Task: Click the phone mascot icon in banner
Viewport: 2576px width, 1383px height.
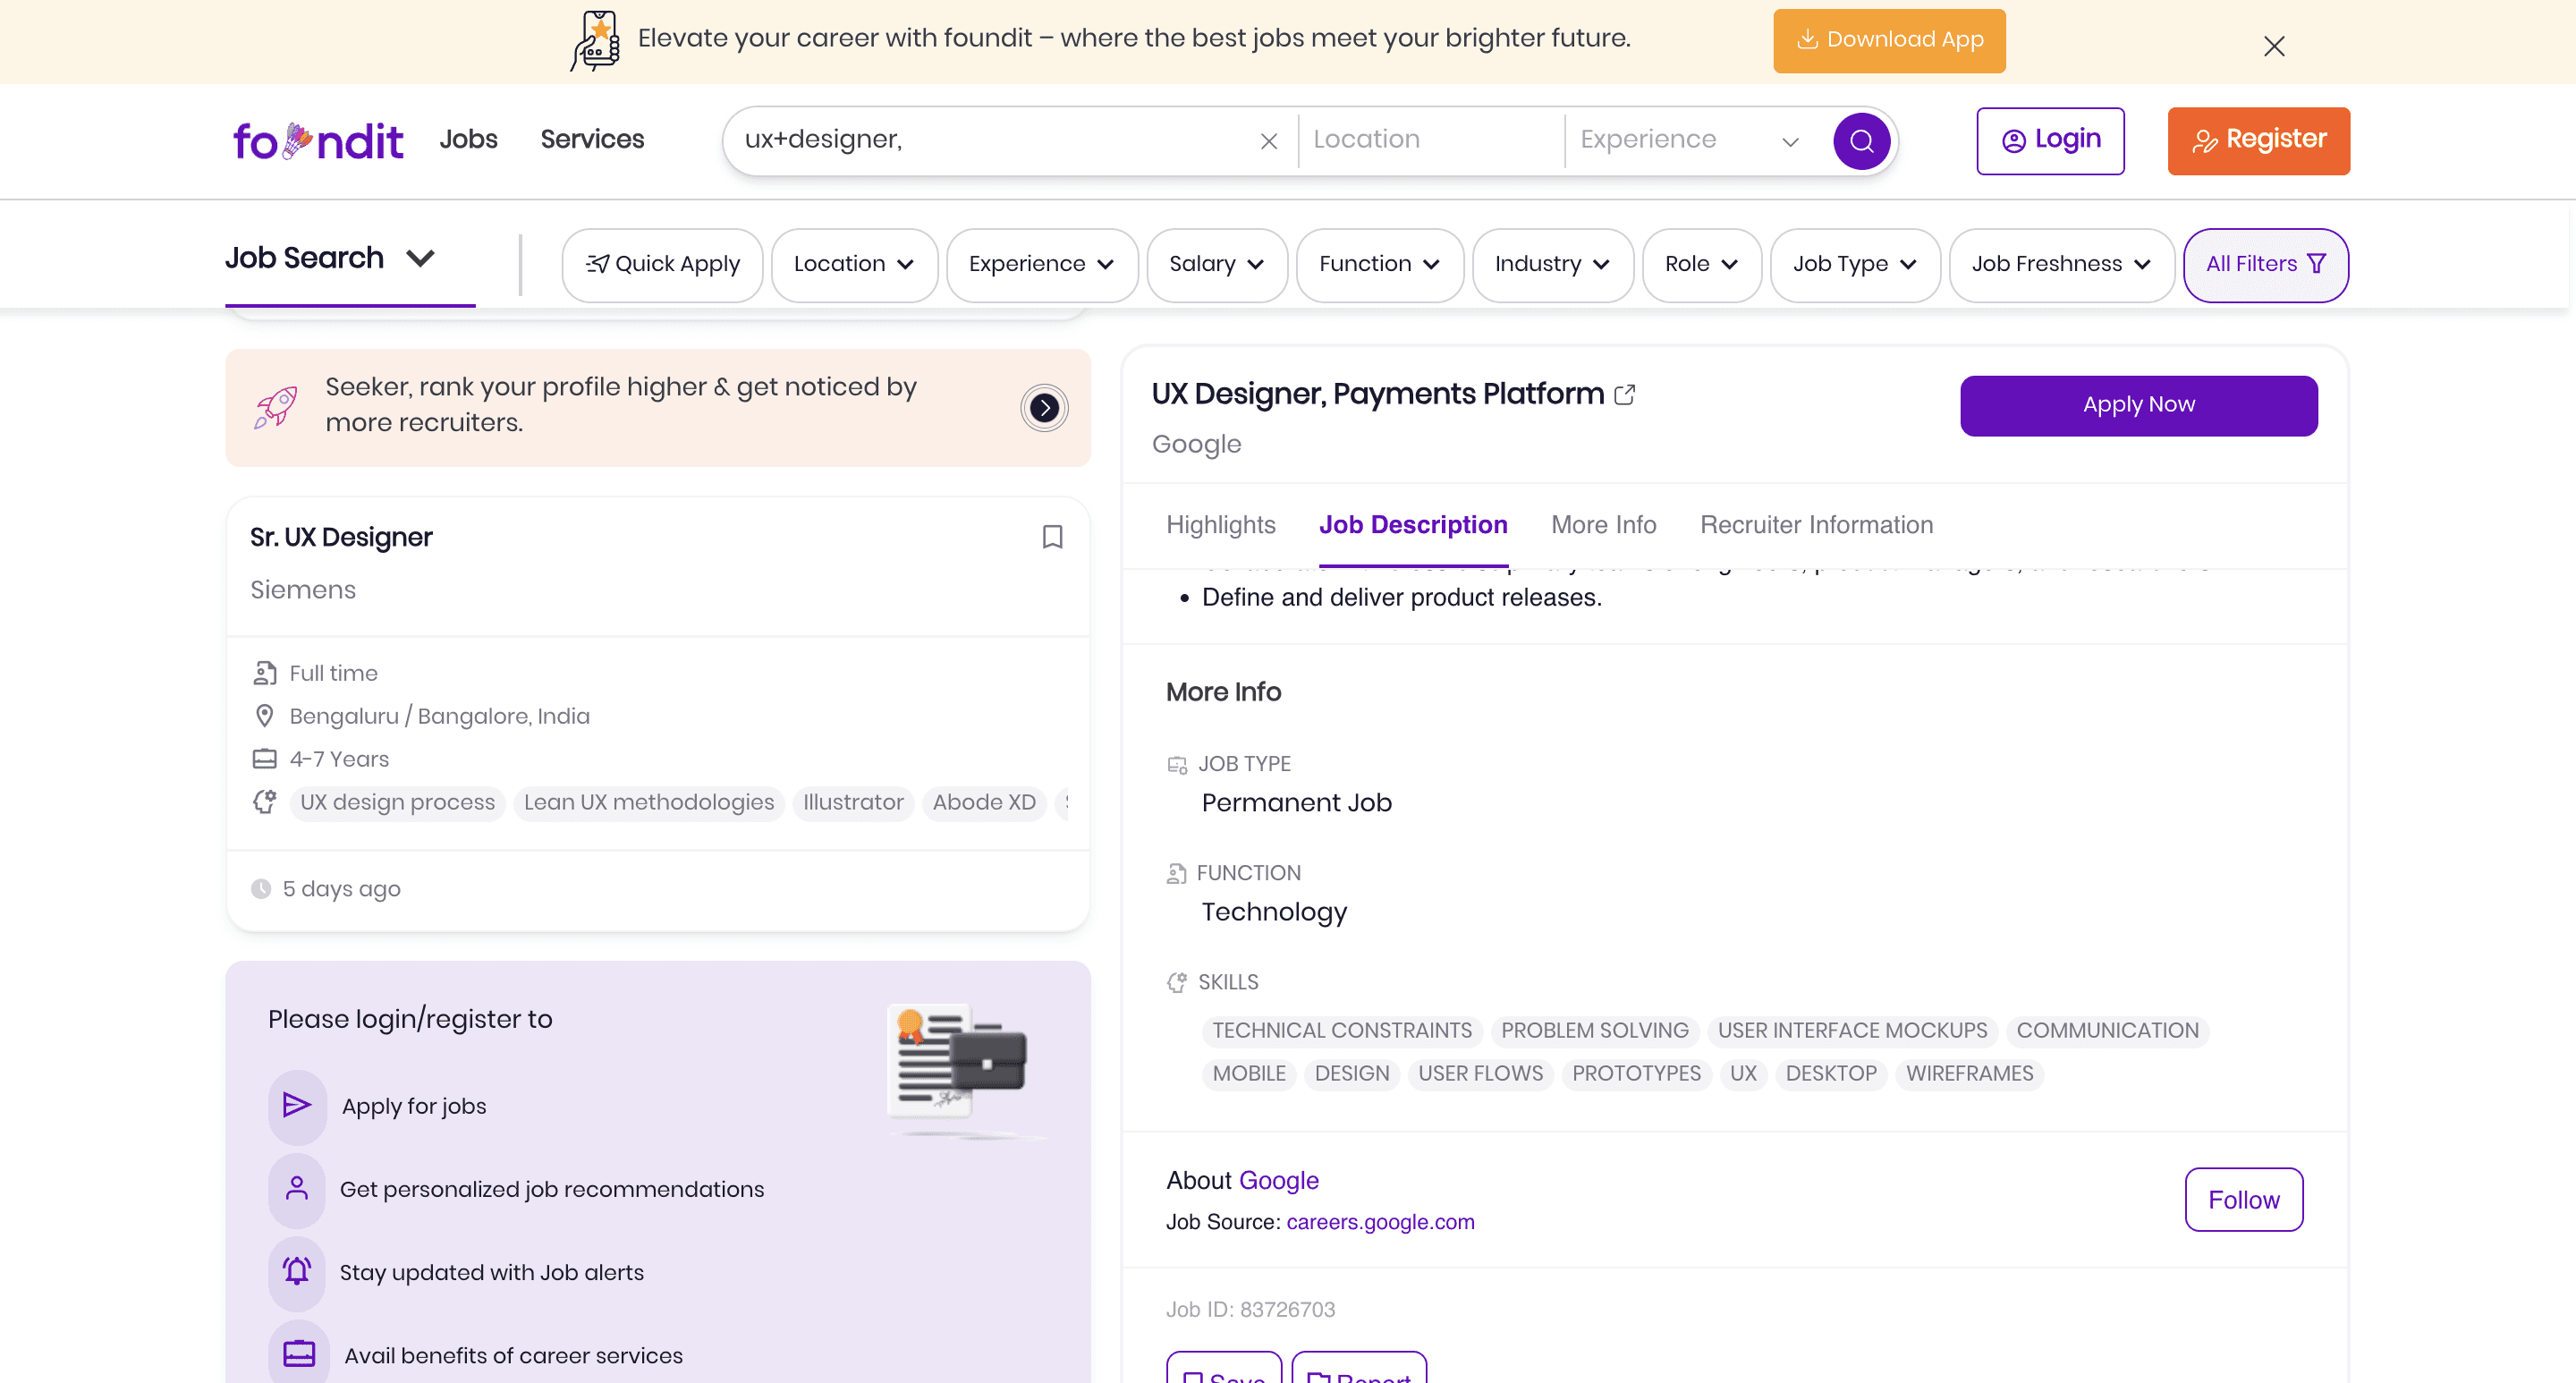Action: coord(596,41)
